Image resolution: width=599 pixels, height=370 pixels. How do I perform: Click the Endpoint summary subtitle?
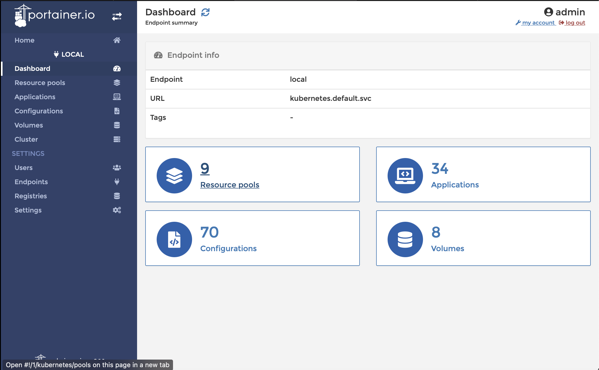pyautogui.click(x=172, y=23)
